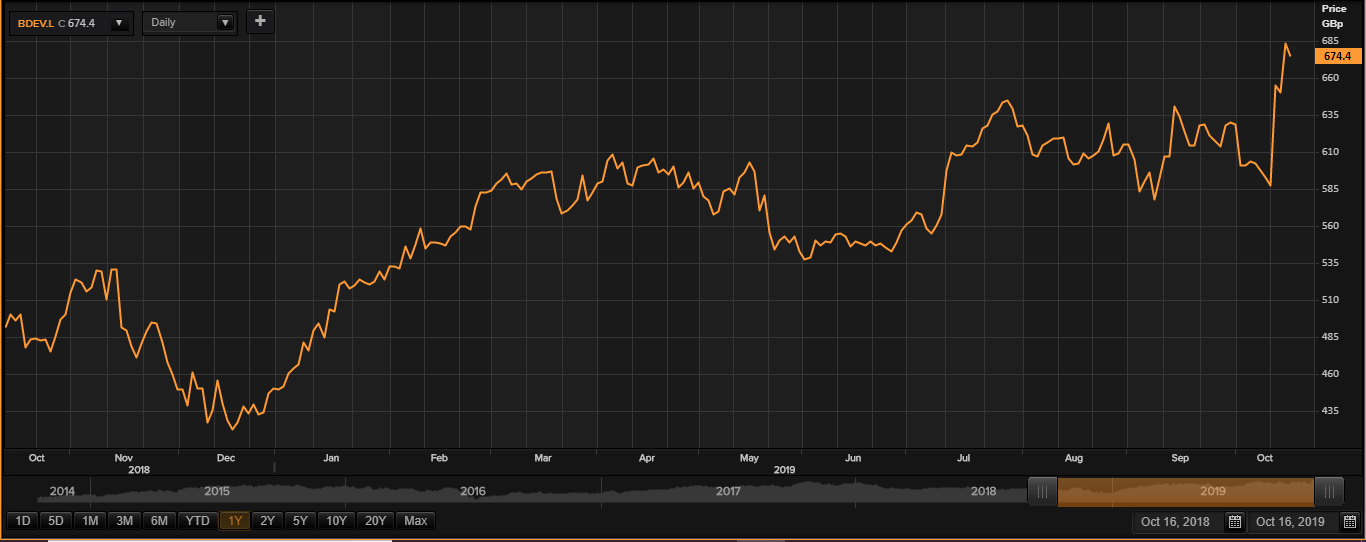This screenshot has width=1366, height=542.
Task: Click the 435 price axis label
Action: pos(1331,411)
